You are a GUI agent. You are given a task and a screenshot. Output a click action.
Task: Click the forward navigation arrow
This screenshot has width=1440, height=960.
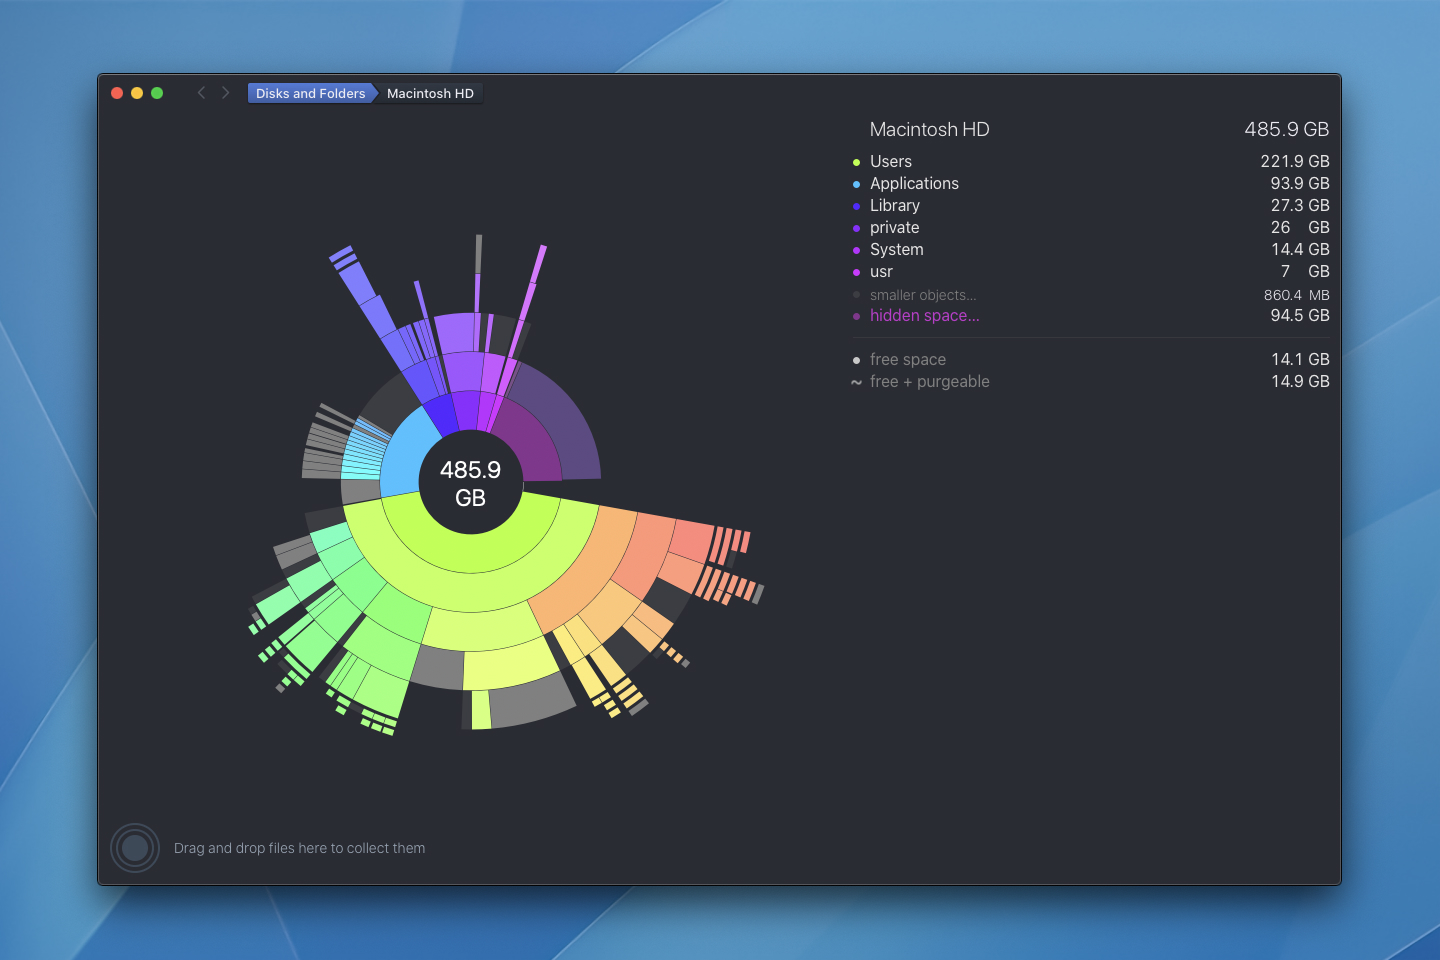[x=226, y=93]
